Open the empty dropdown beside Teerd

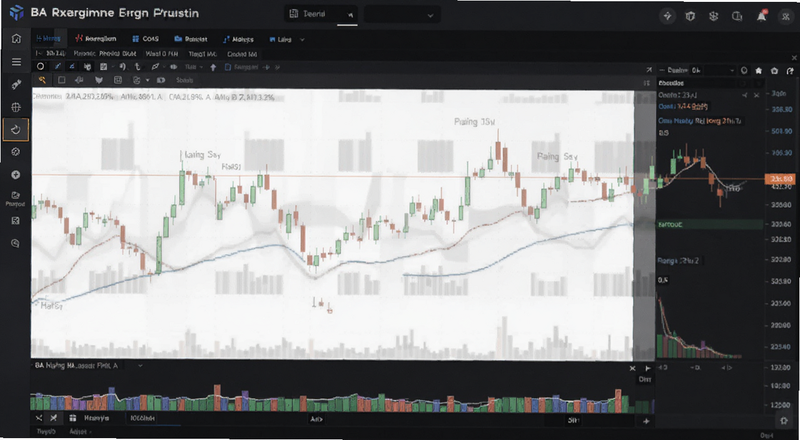pyautogui.click(x=403, y=15)
